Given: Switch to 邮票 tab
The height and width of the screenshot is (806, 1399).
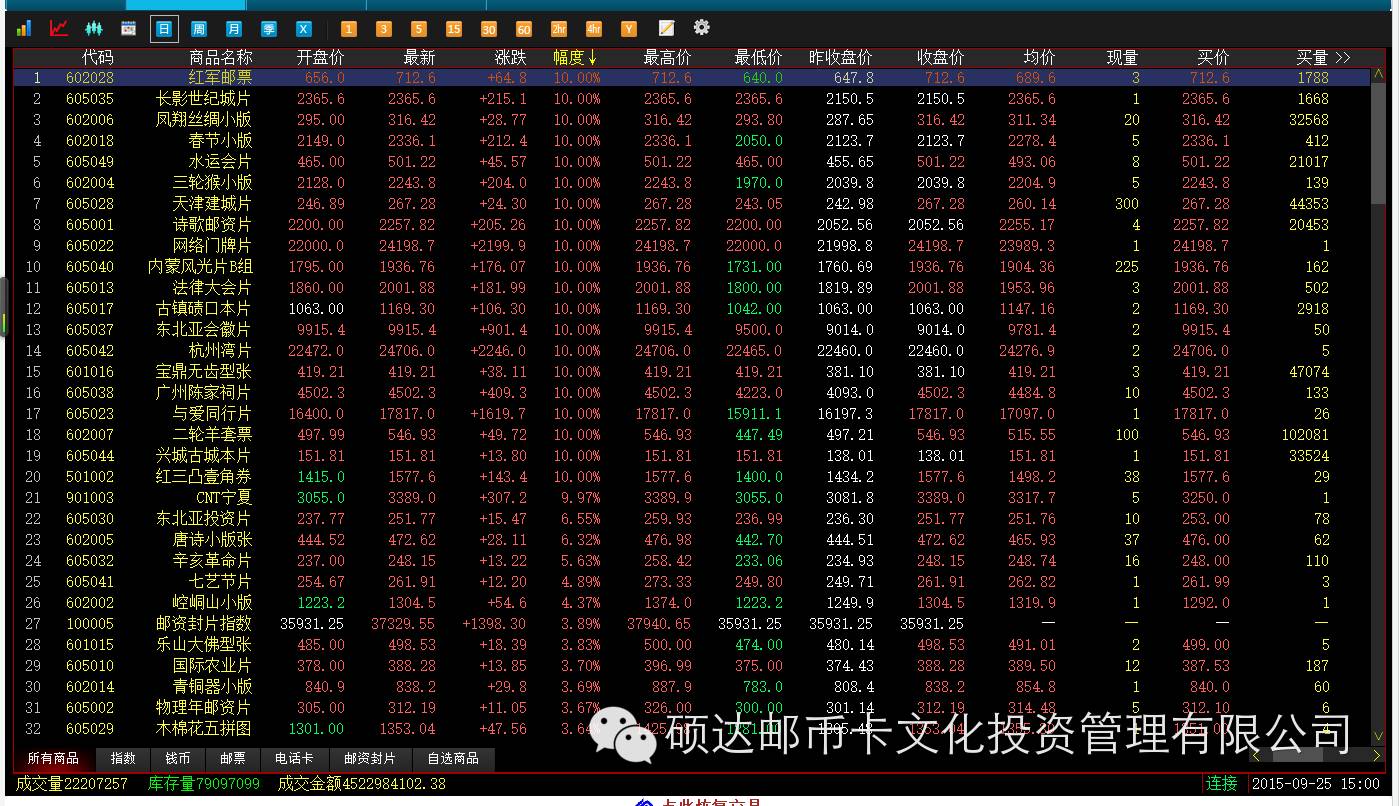Looking at the screenshot, I should click(x=233, y=759).
